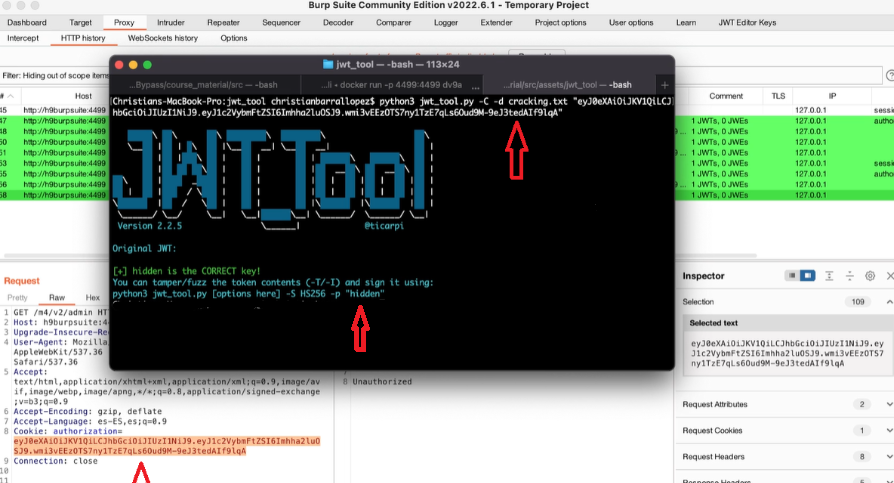
Task: Open the Logger tab
Action: [446, 23]
